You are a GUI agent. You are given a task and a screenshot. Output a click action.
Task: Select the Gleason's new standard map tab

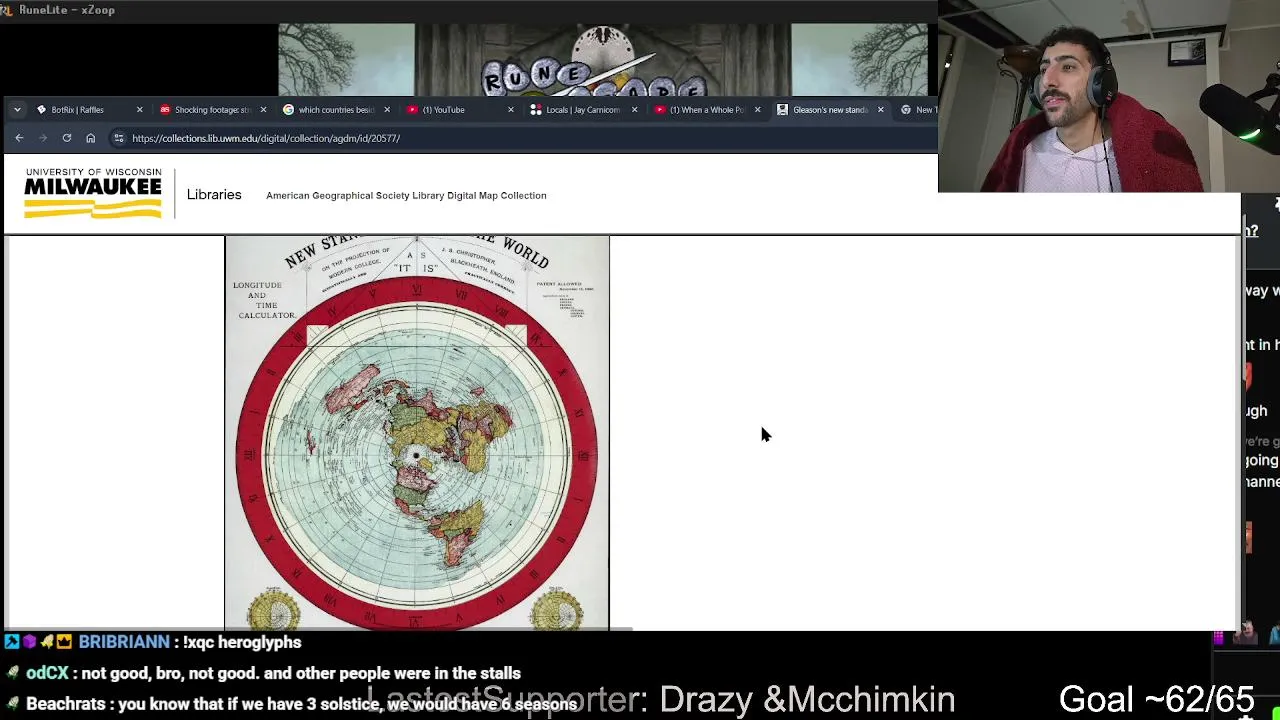coord(831,110)
